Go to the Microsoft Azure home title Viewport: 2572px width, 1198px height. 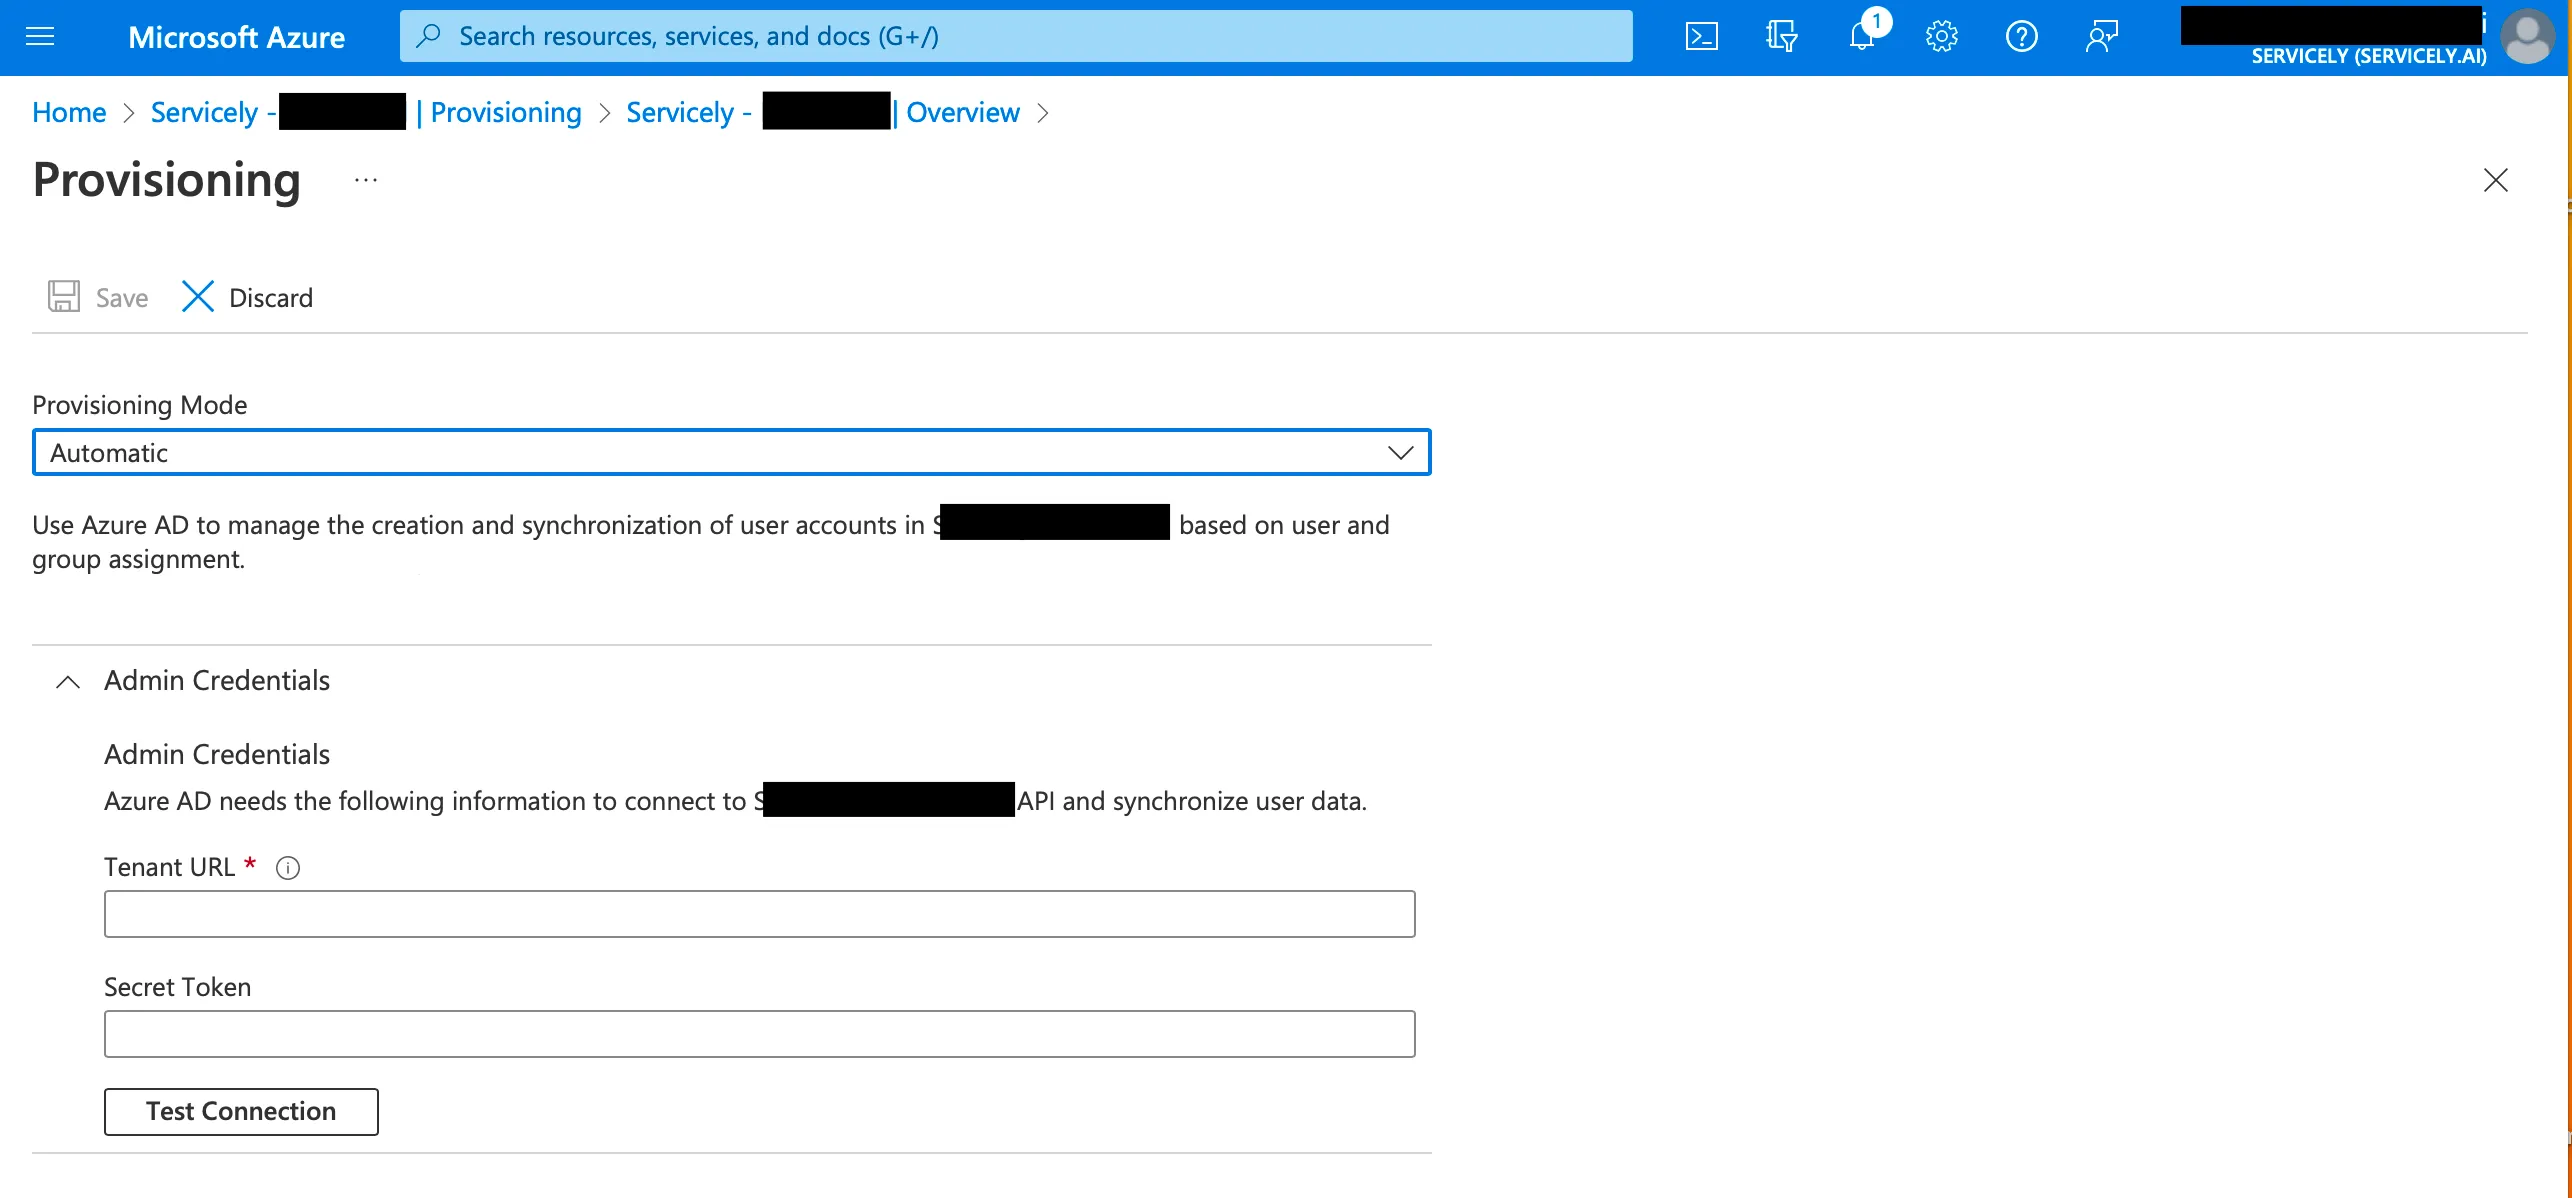[237, 37]
